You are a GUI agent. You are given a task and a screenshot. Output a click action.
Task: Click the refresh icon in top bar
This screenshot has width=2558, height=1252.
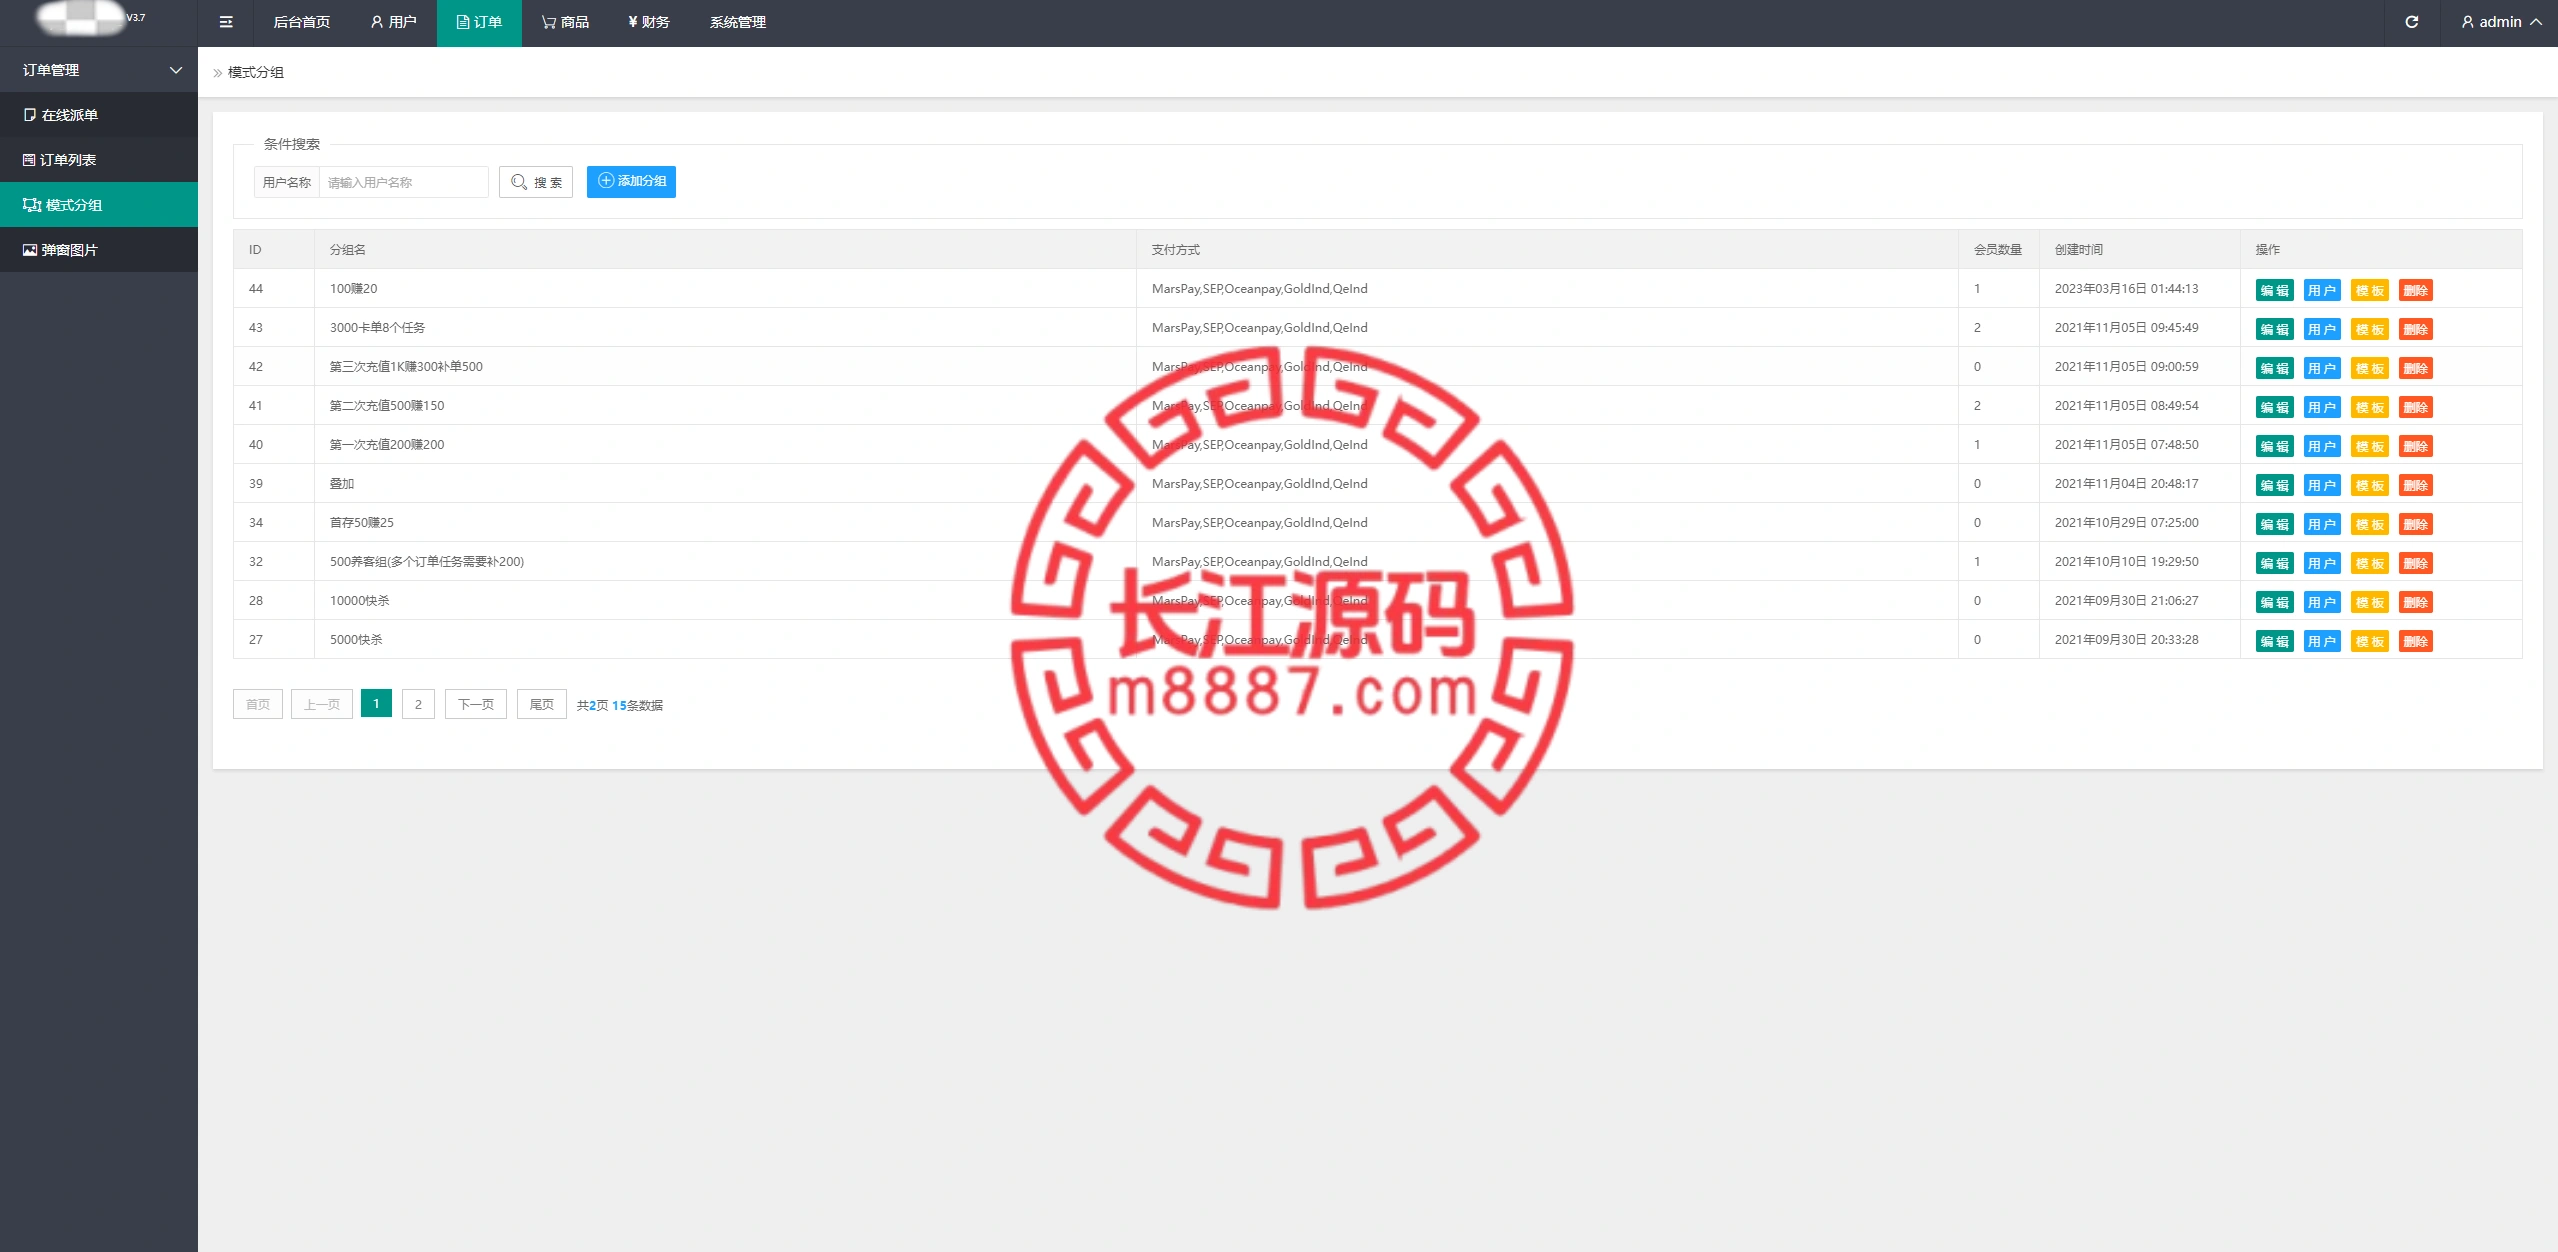[x=2412, y=22]
